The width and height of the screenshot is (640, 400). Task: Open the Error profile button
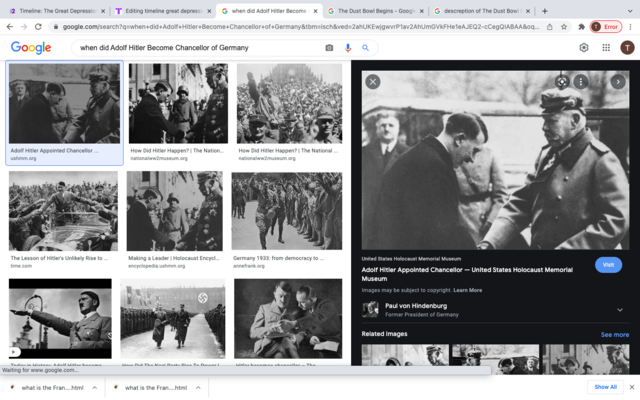point(606,27)
